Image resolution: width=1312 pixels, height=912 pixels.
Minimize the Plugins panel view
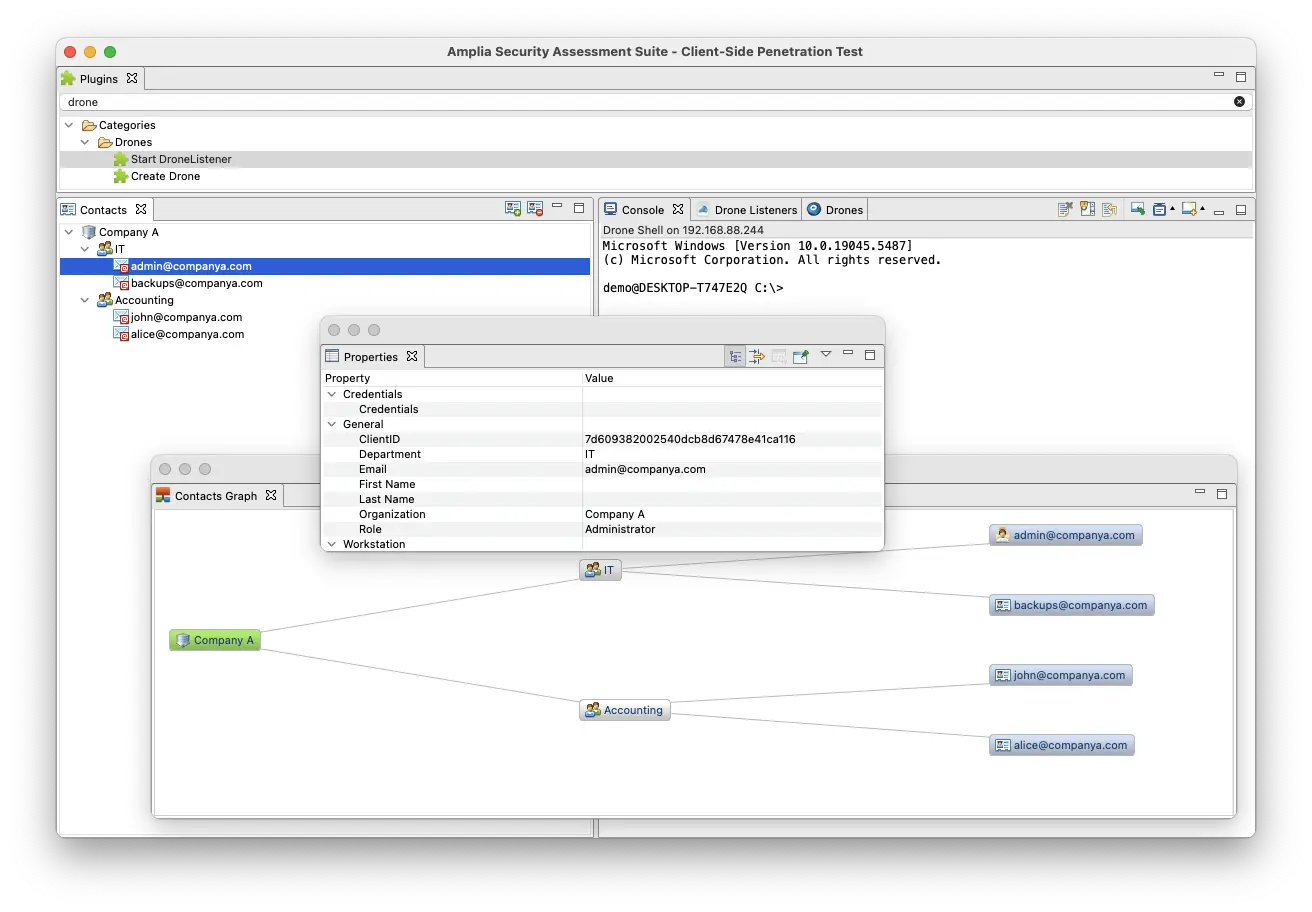(1219, 75)
